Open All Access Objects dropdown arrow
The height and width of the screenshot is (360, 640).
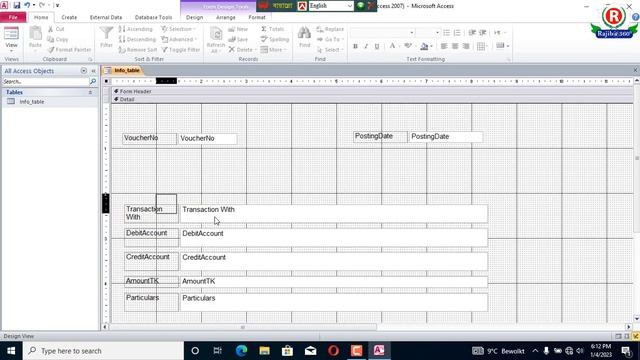[84, 71]
